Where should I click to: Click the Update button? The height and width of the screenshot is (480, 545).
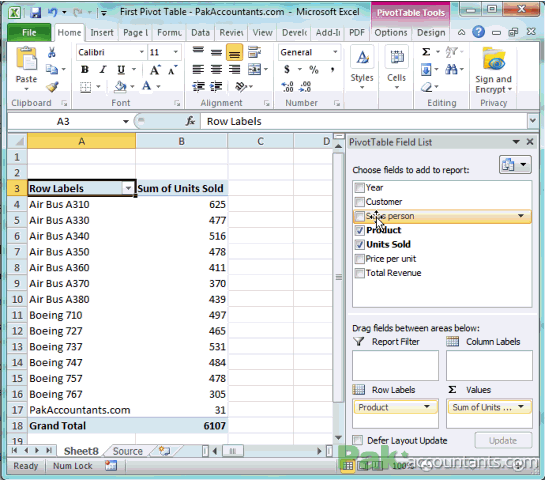[503, 440]
